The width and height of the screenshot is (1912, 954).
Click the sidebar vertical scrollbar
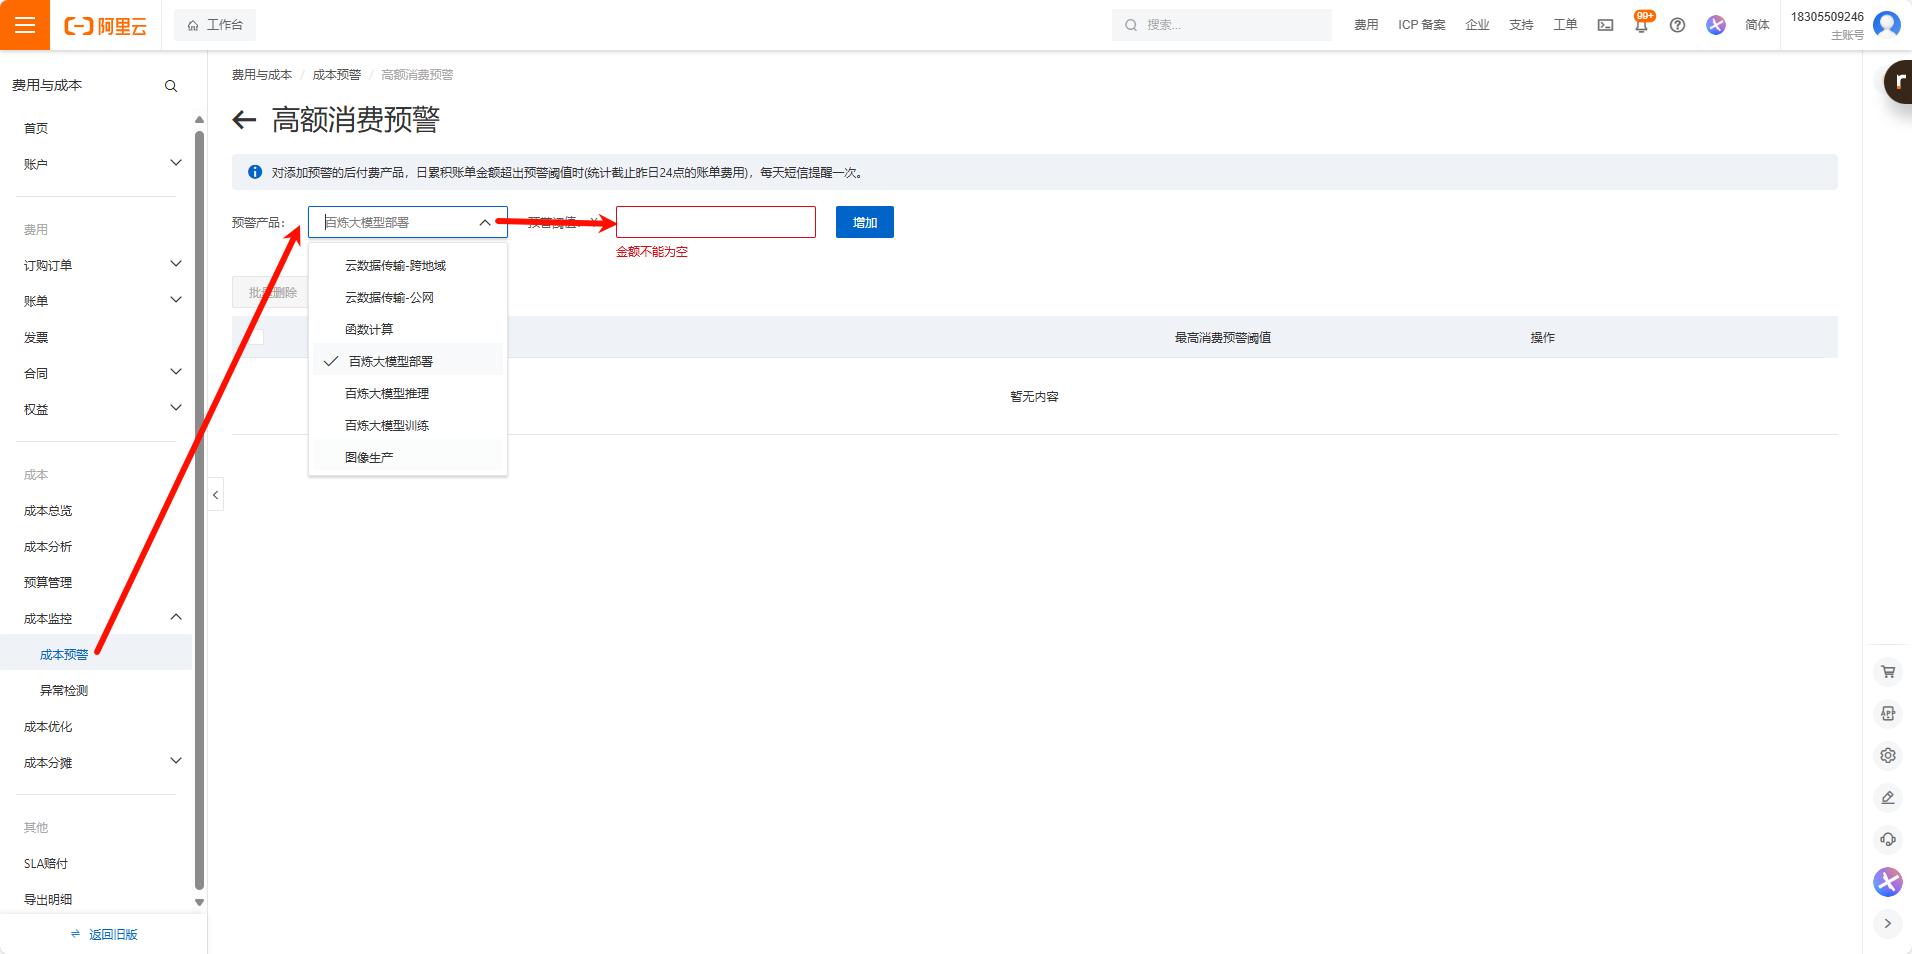199,510
